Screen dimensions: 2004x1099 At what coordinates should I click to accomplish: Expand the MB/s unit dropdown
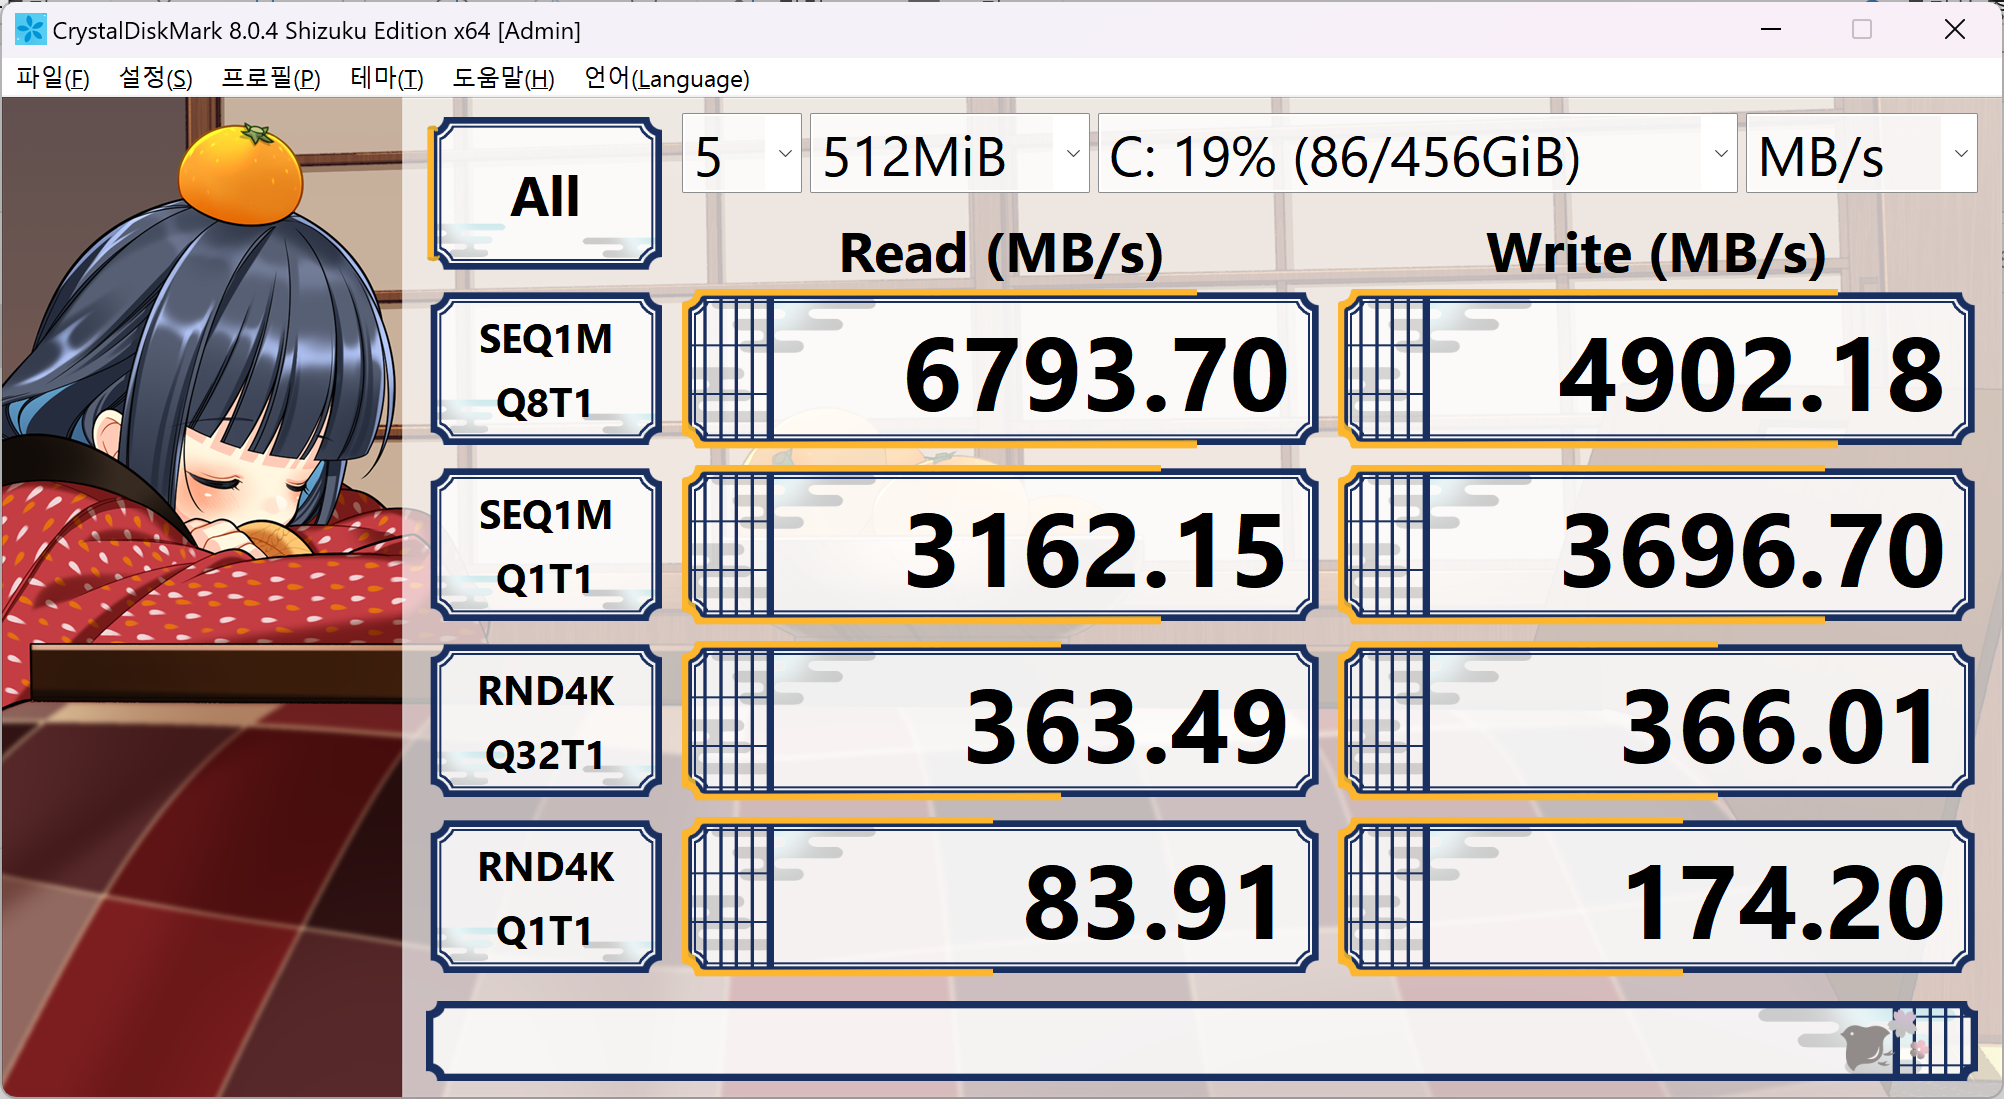[1860, 154]
